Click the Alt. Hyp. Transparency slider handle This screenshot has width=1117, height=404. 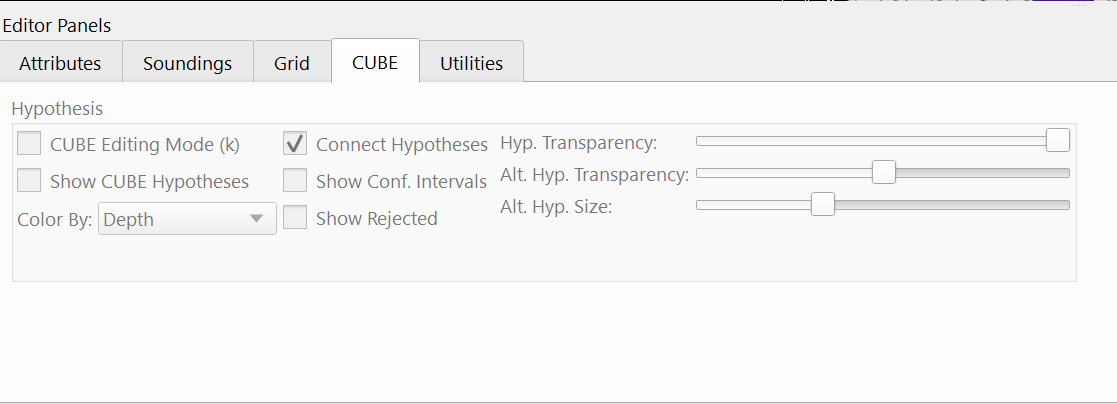click(883, 173)
